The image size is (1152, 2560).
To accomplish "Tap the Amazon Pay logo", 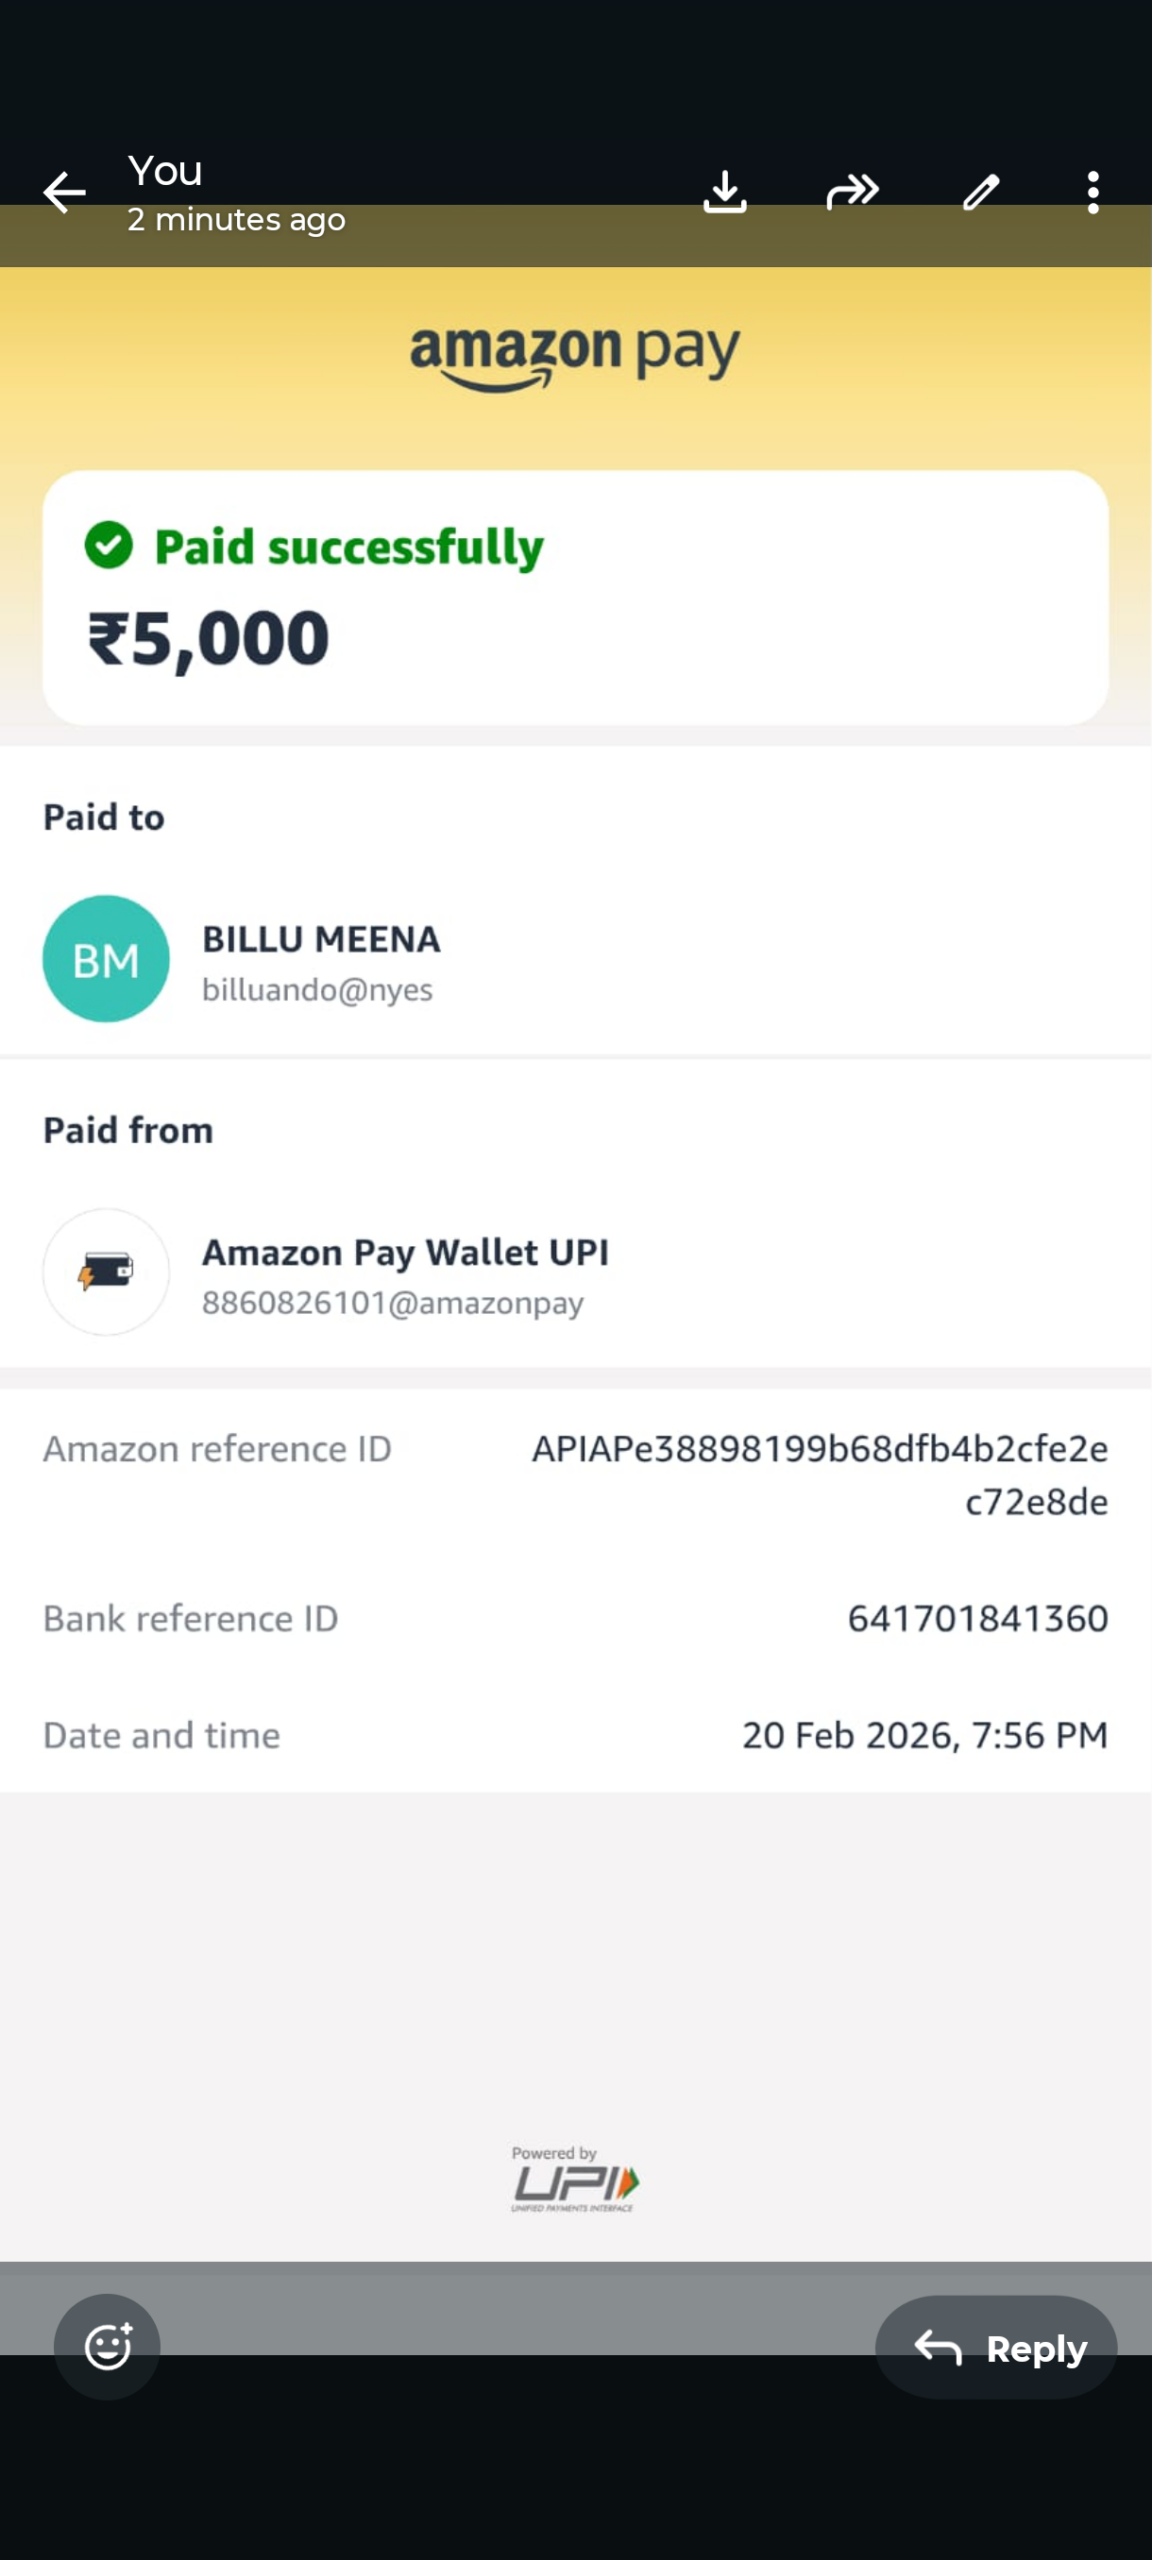I will [575, 354].
